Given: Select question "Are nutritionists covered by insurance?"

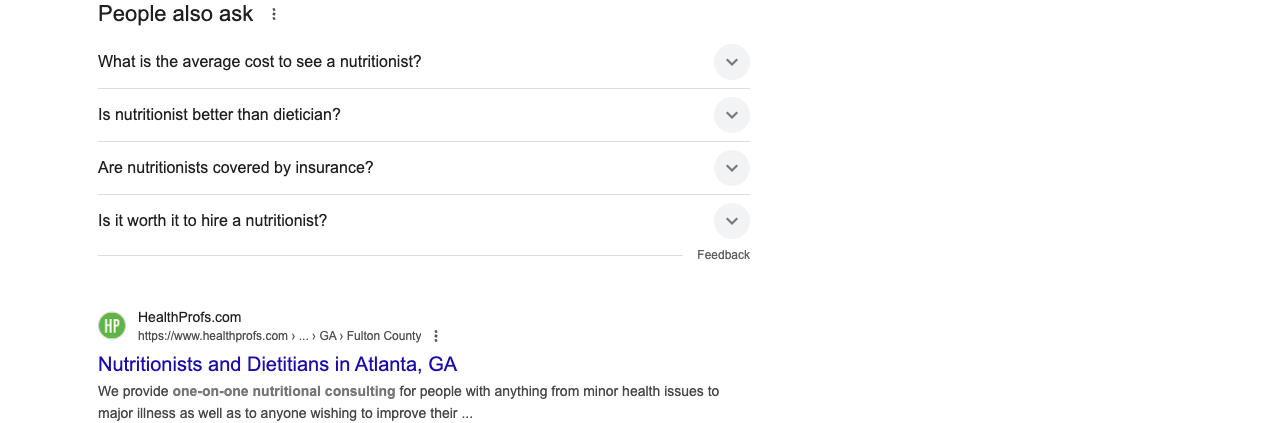Looking at the screenshot, I should pyautogui.click(x=236, y=168).
